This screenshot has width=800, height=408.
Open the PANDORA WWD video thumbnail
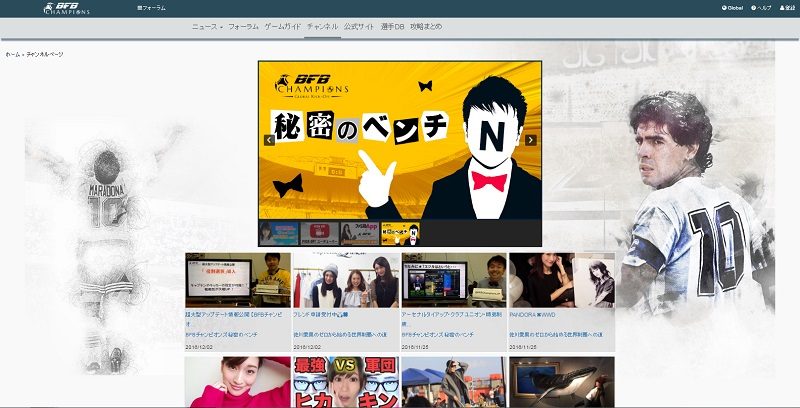(561, 279)
